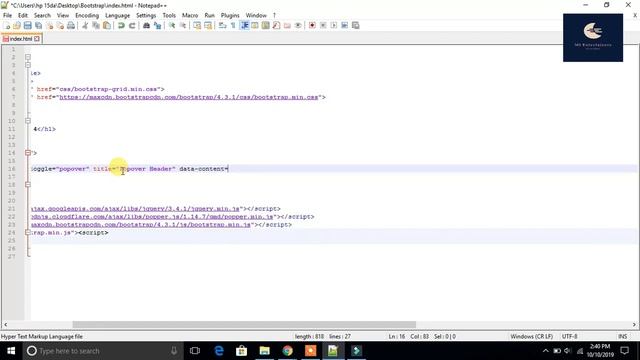
Task: Zoom out using the toolbar icon
Action: coord(183,25)
